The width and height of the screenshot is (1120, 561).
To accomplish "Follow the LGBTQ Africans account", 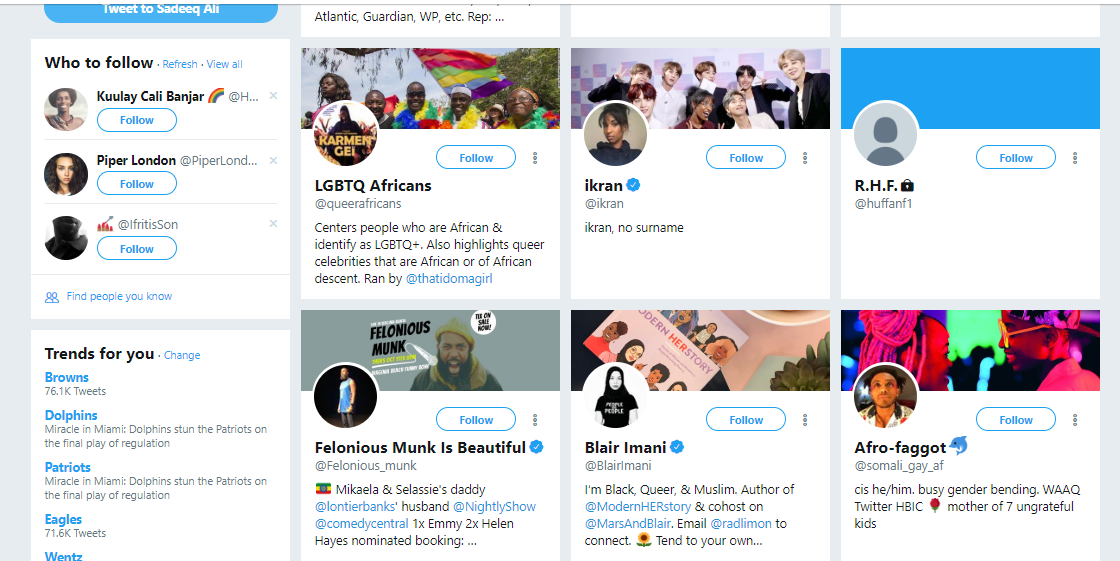I will 476,158.
